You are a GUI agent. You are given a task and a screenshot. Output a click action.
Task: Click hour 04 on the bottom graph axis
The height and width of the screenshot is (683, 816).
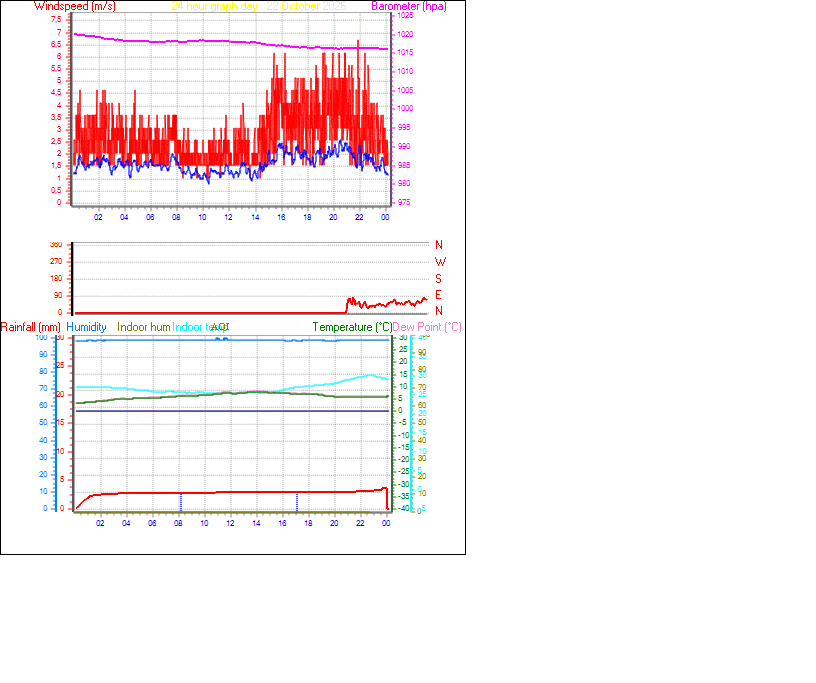pos(126,523)
